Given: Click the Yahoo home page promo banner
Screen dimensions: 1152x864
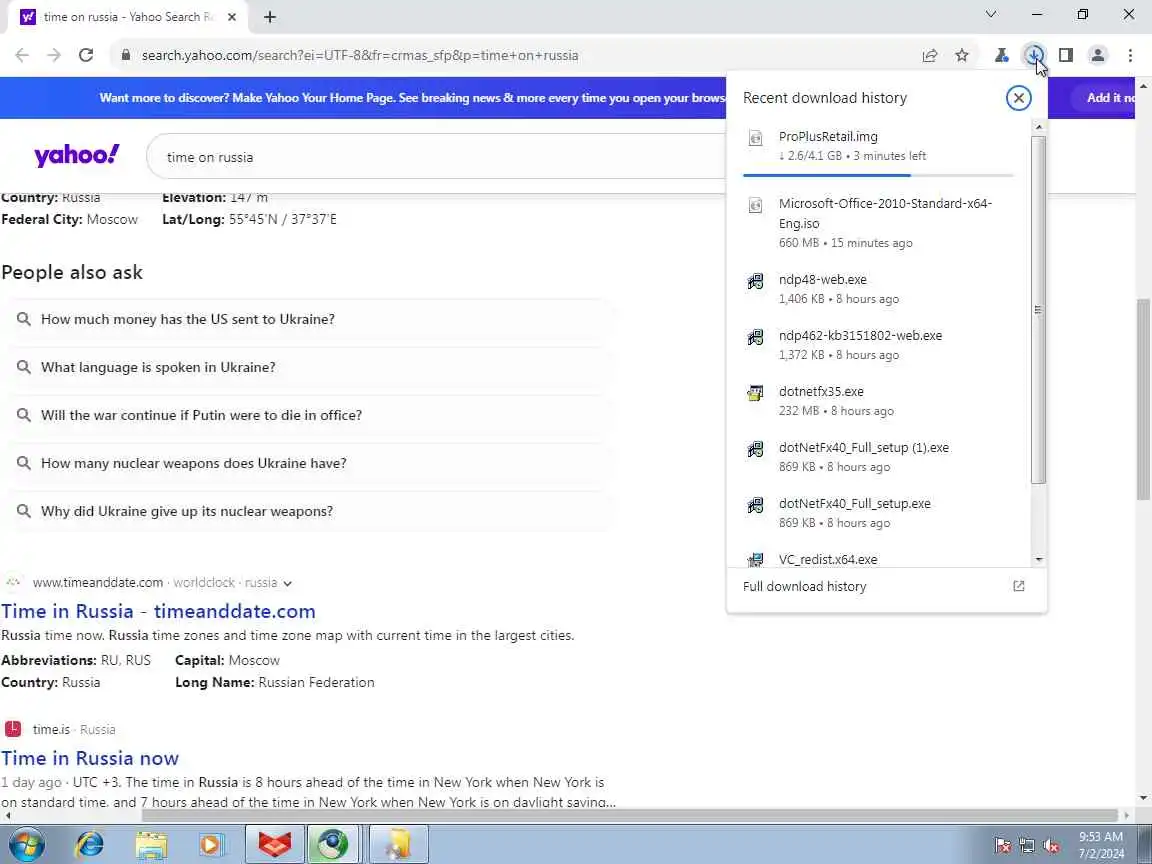Looking at the screenshot, I should [x=411, y=98].
